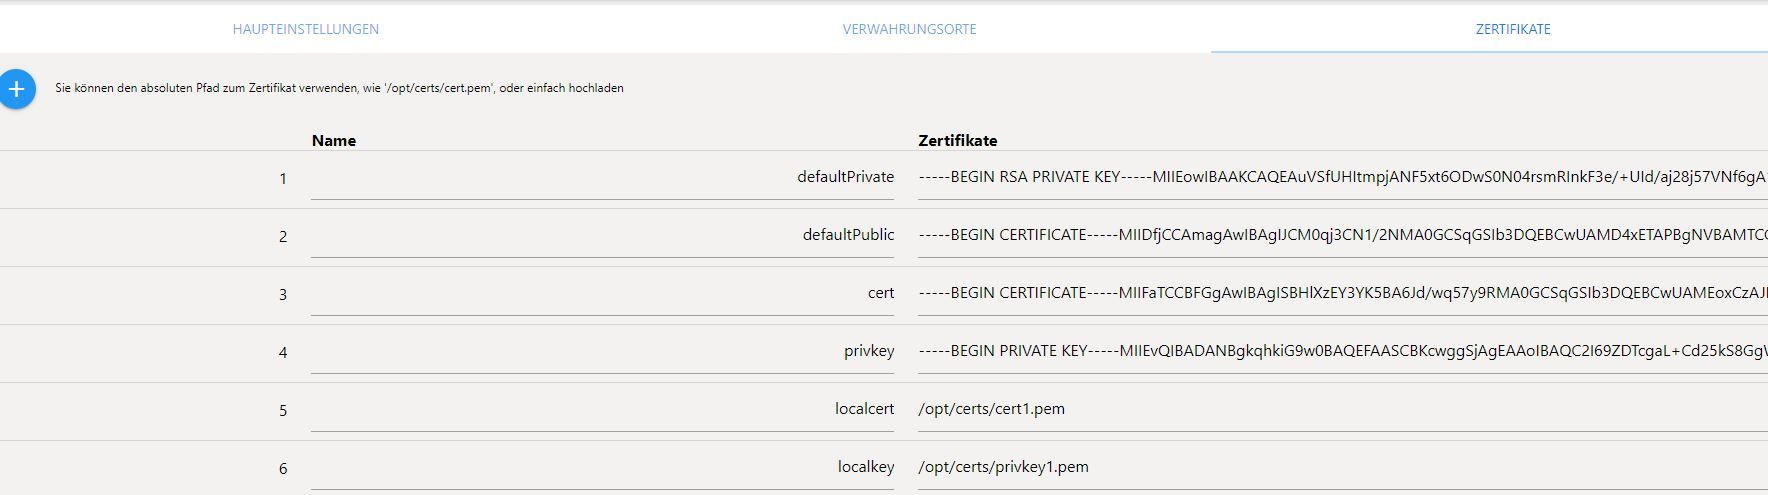Click the name field containing 'cert'
Image resolution: width=1768 pixels, height=495 pixels.
point(602,294)
